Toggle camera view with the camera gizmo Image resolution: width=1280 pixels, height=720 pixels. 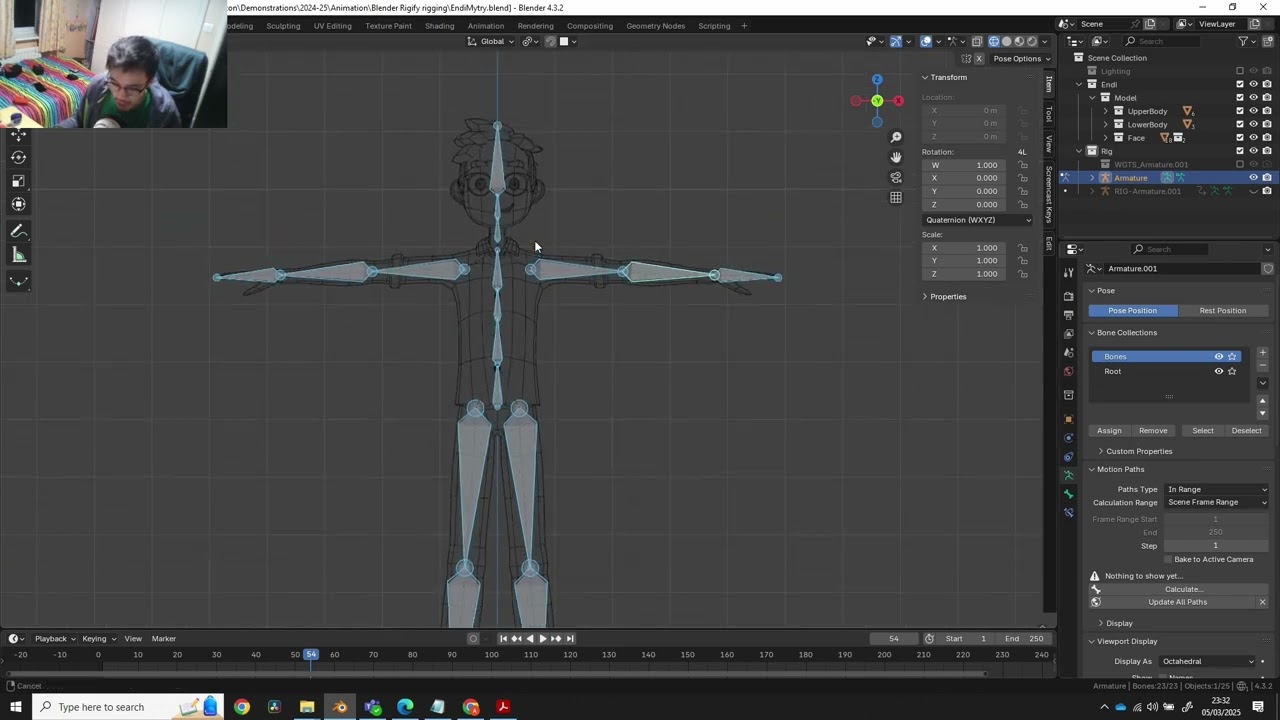click(x=896, y=177)
